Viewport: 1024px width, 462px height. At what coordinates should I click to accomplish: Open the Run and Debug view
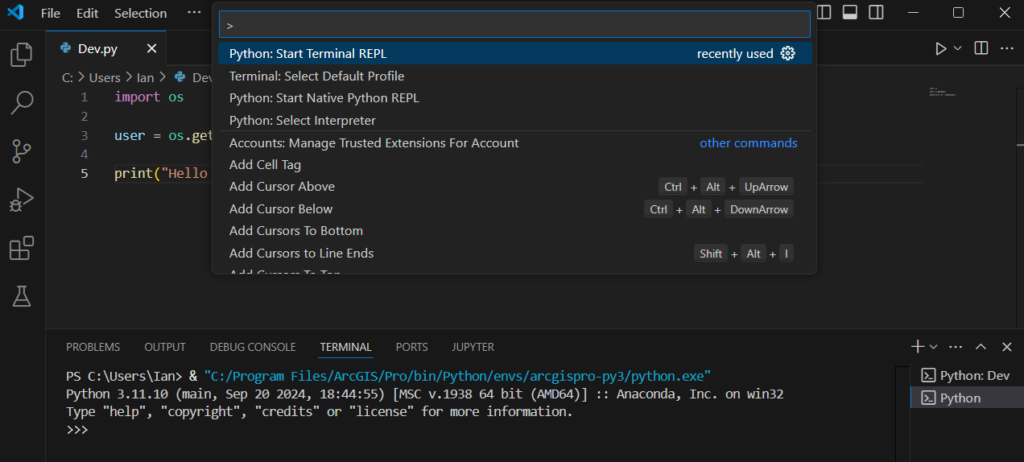coord(21,199)
